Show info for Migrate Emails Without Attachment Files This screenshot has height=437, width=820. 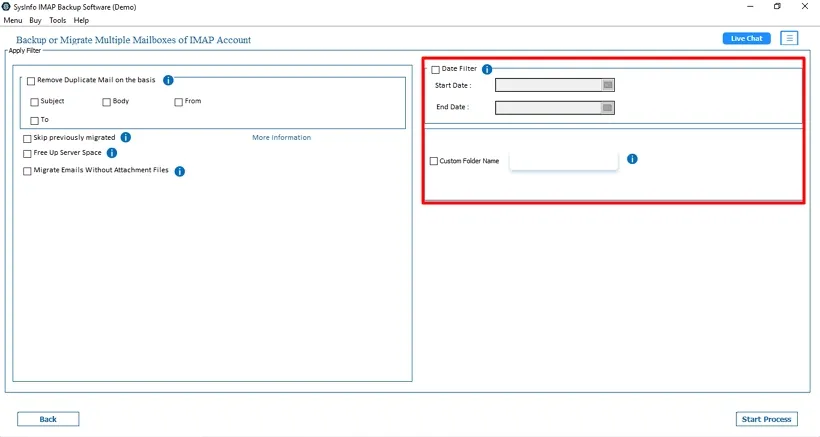pos(179,171)
